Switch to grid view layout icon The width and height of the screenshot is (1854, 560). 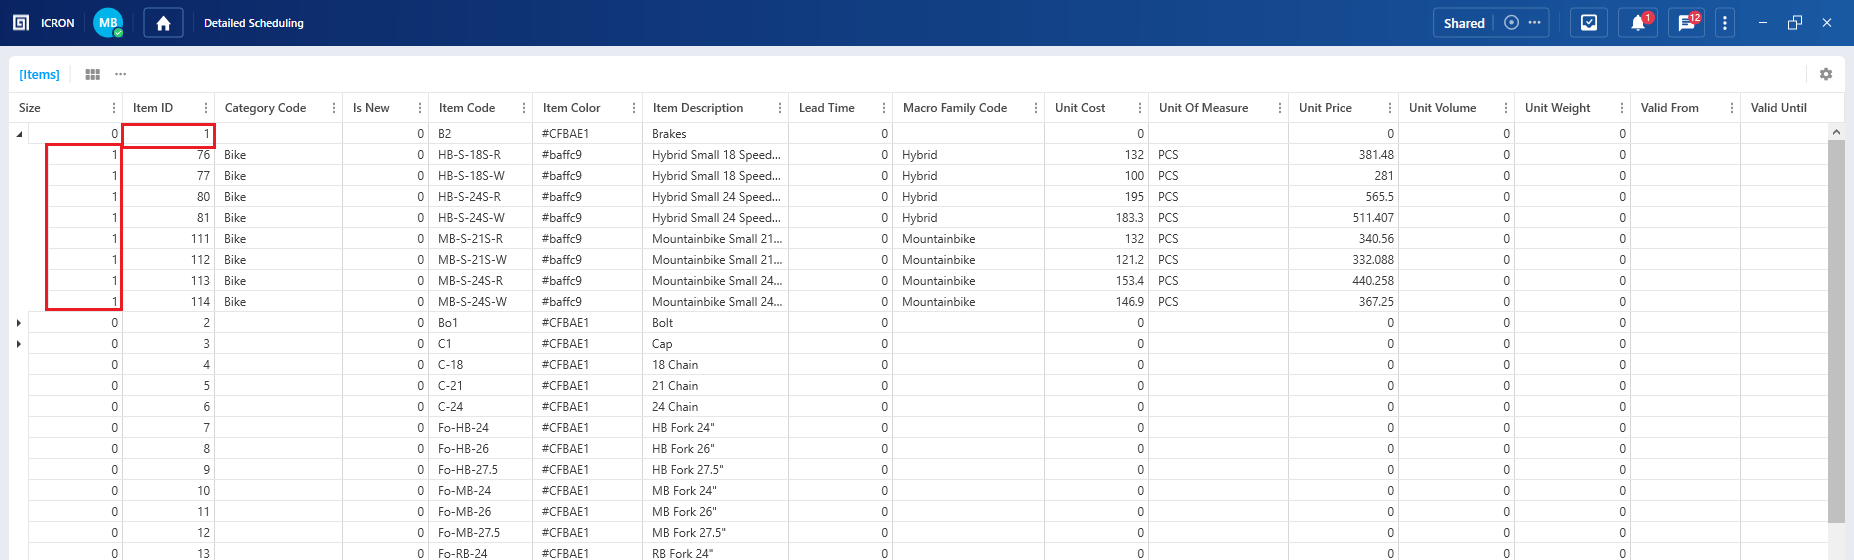92,74
